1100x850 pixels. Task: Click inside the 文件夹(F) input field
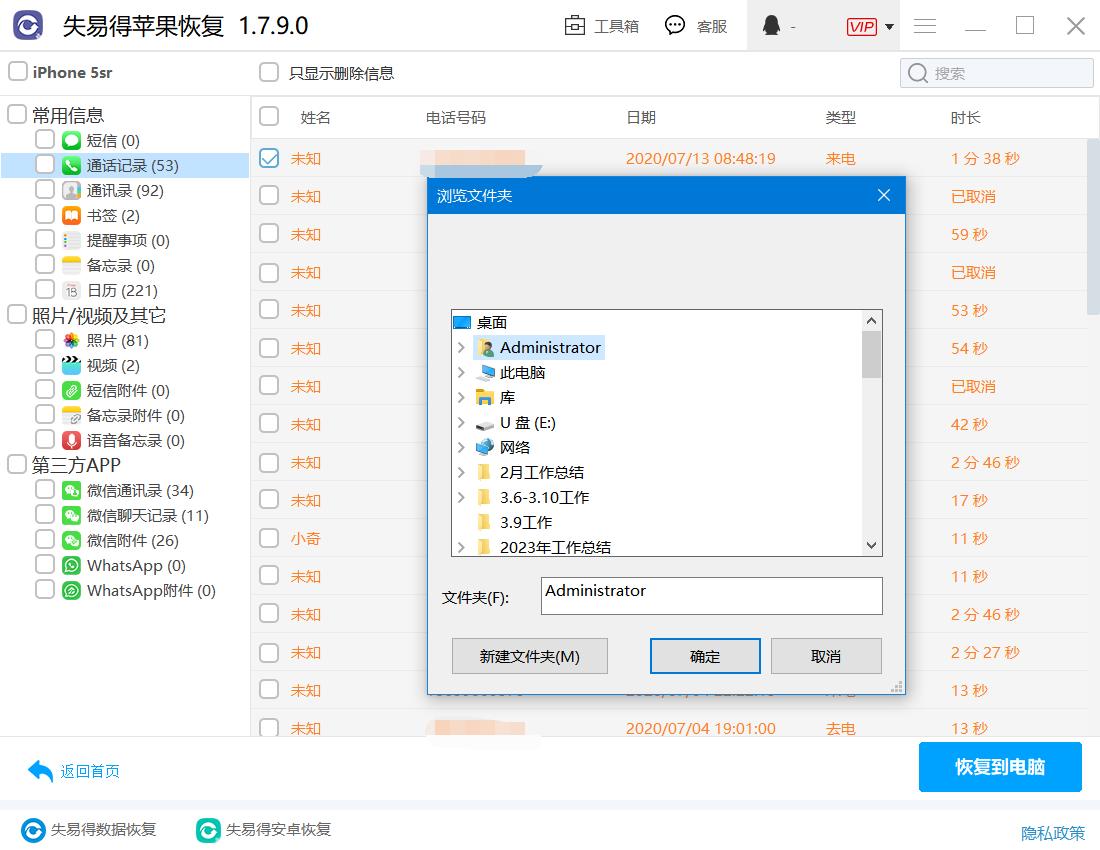[x=710, y=596]
